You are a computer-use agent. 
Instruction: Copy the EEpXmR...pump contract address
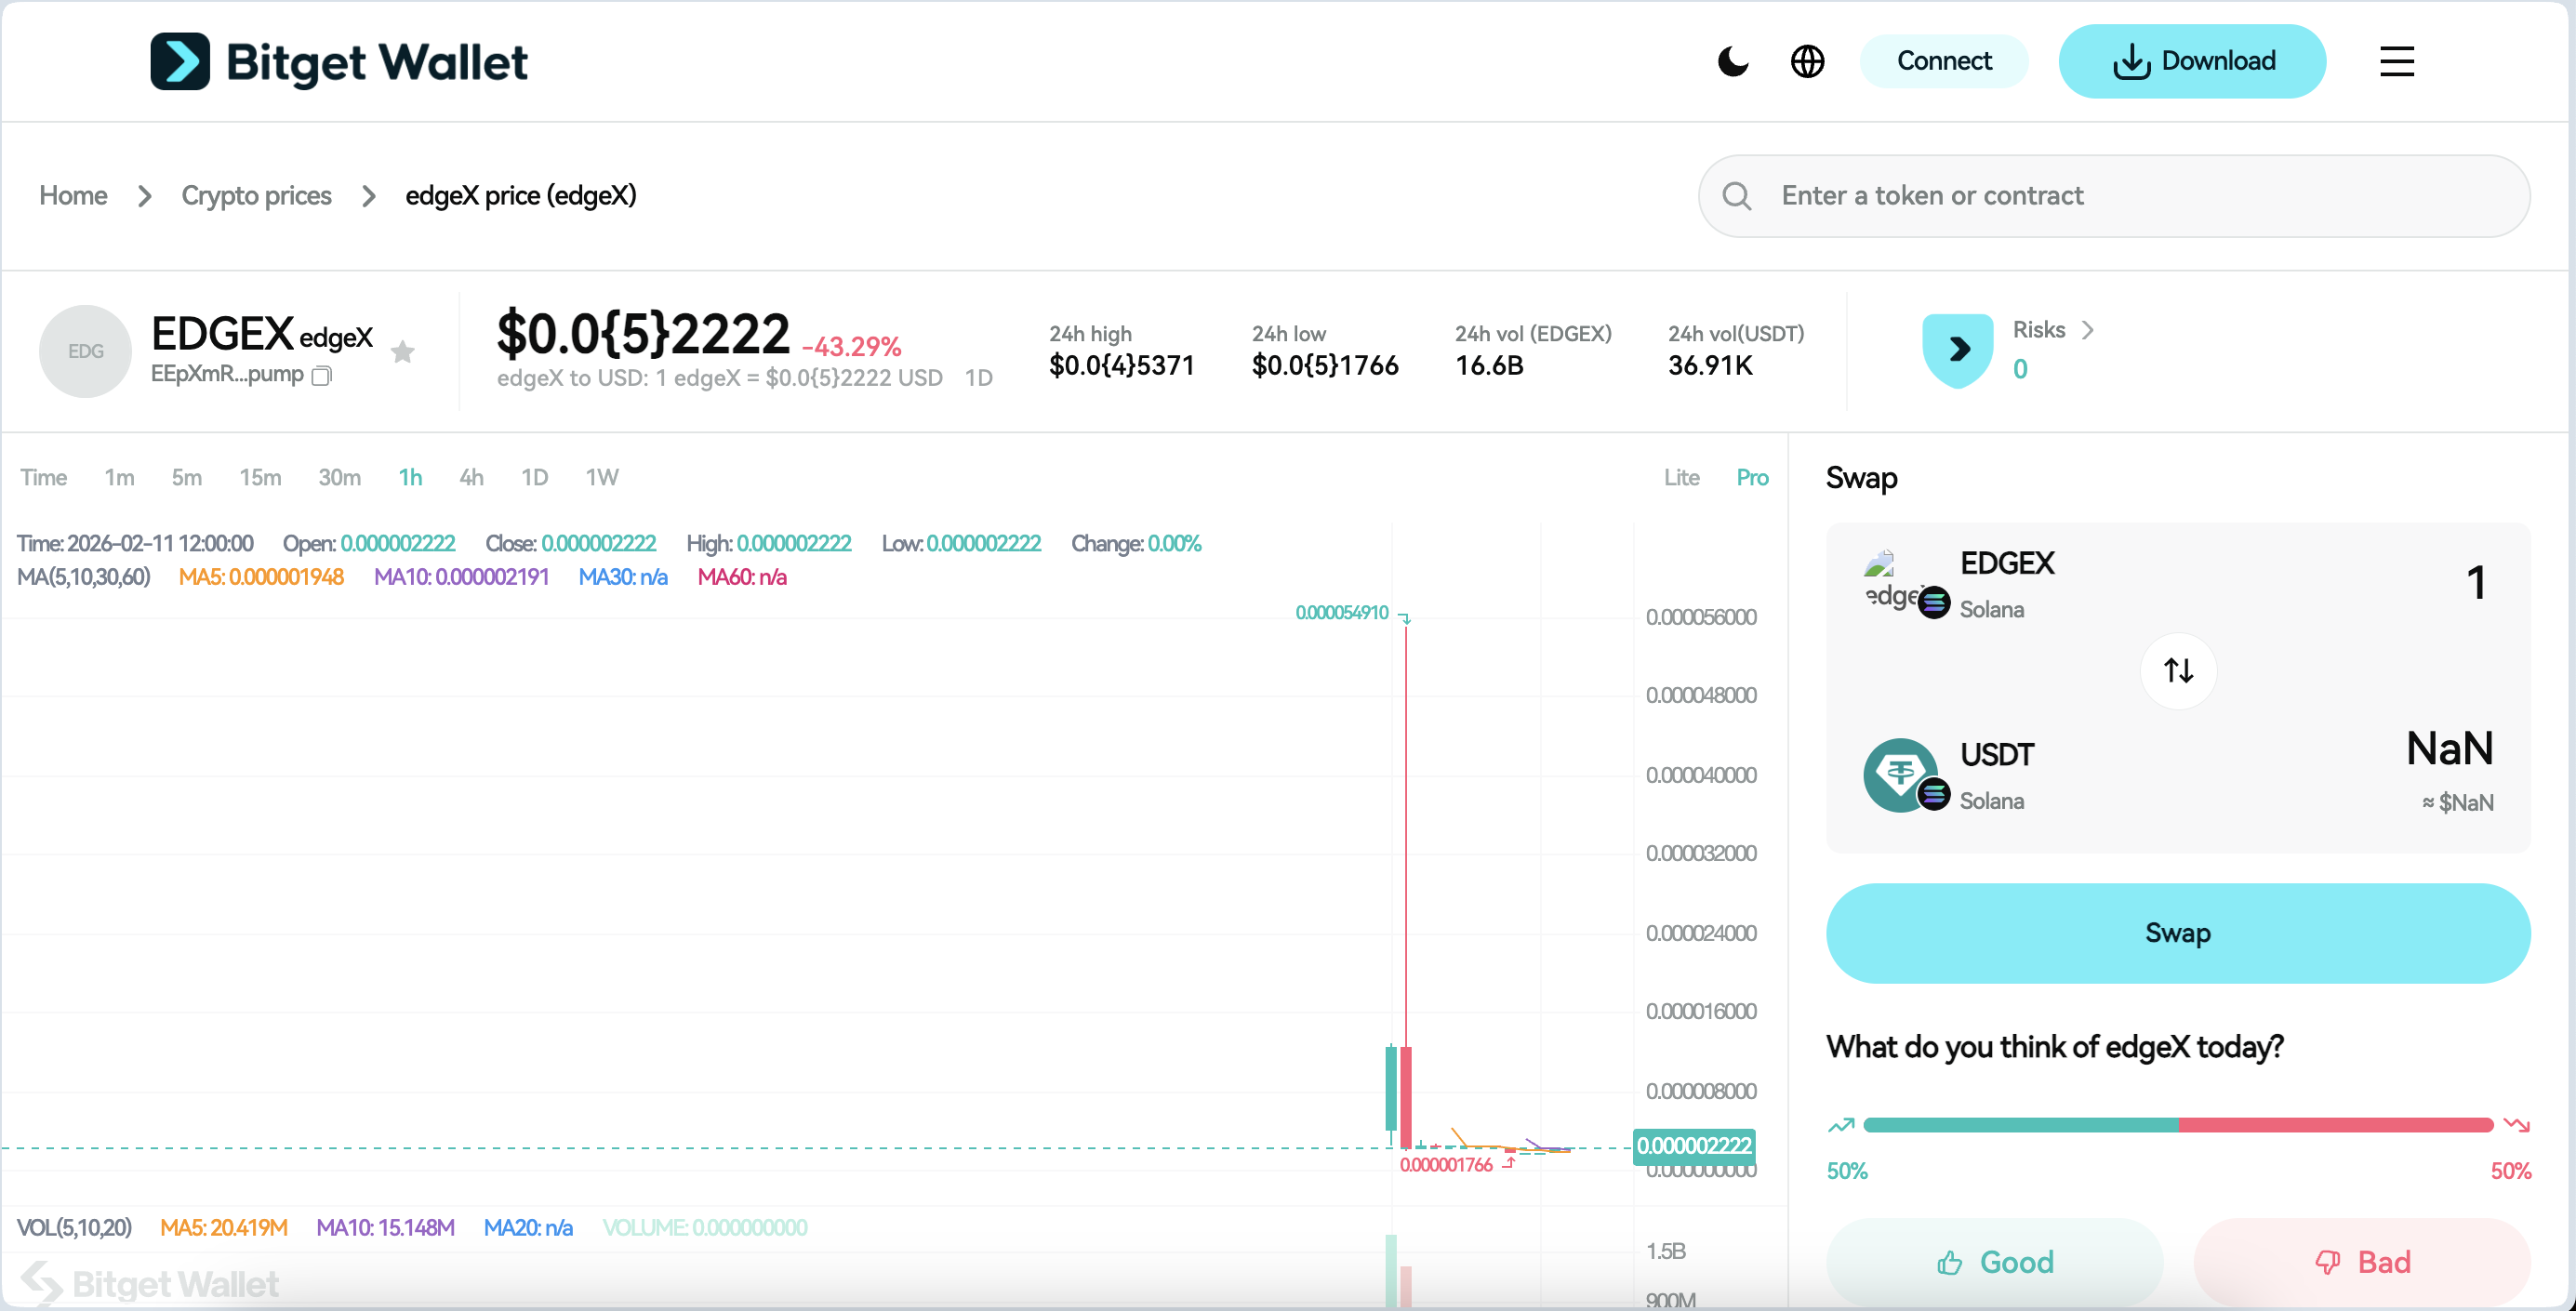(x=321, y=377)
